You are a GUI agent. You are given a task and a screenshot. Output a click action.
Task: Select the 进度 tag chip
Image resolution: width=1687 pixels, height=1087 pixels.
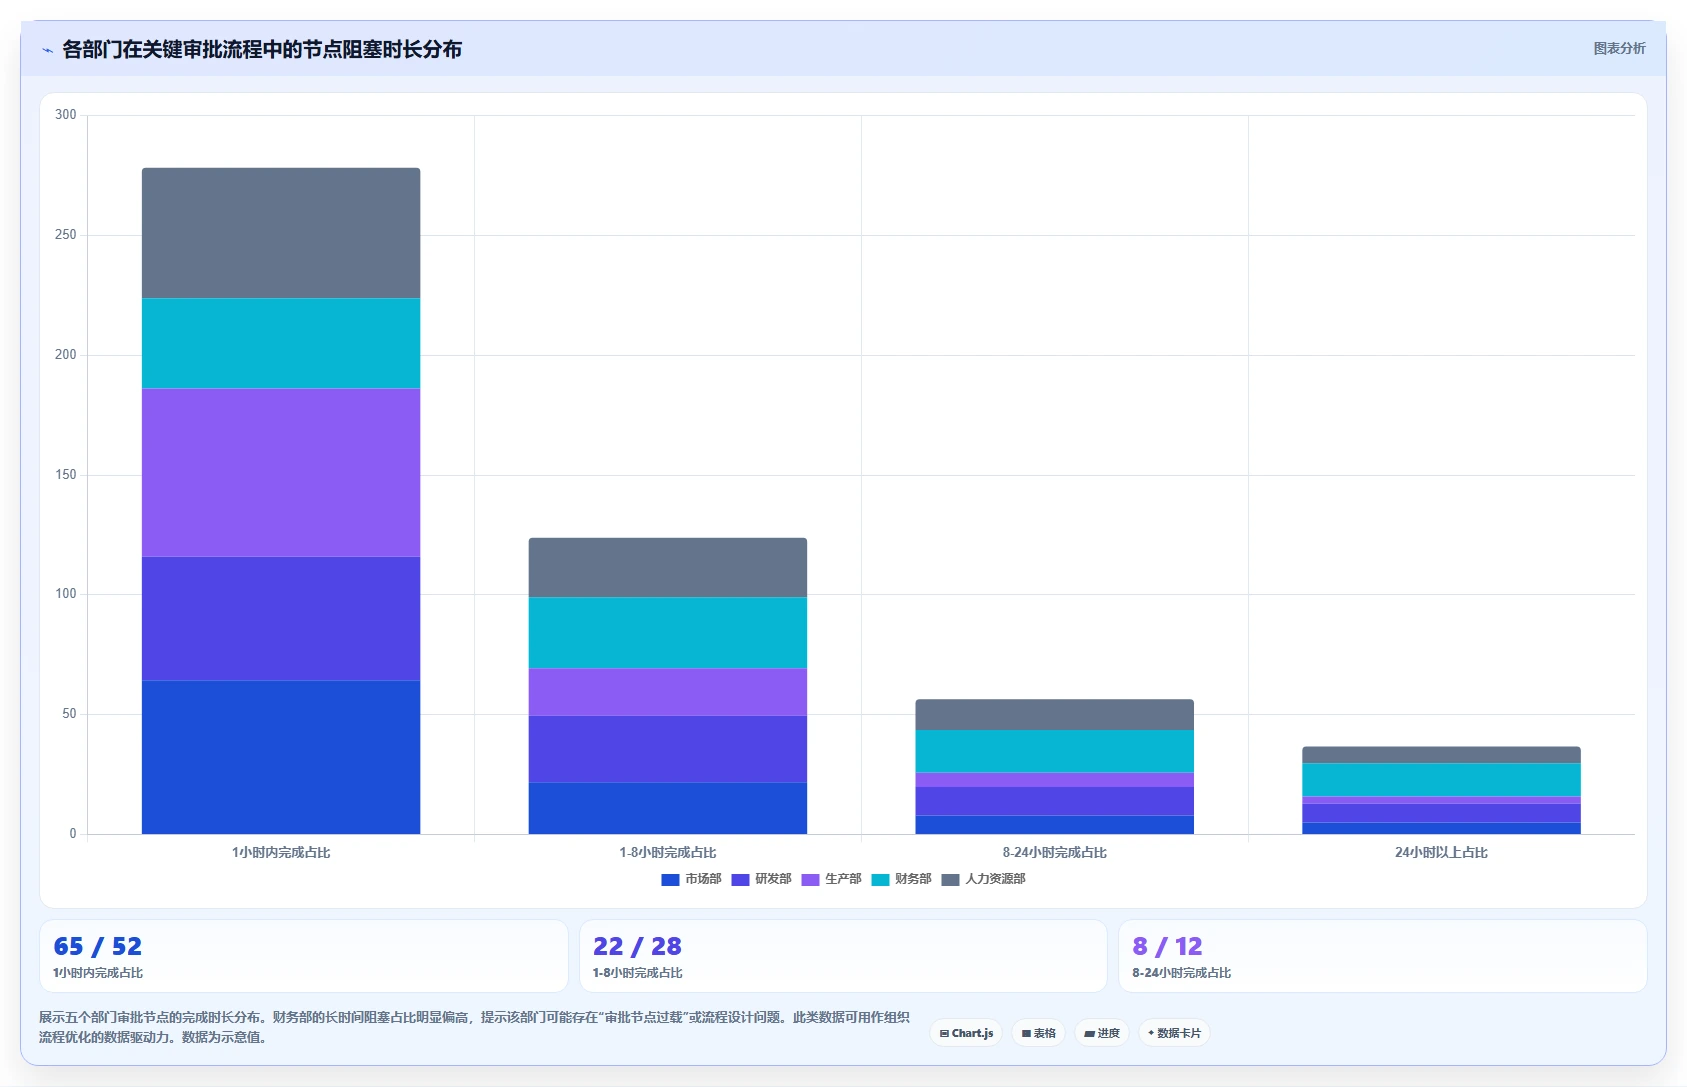[x=1102, y=1033]
